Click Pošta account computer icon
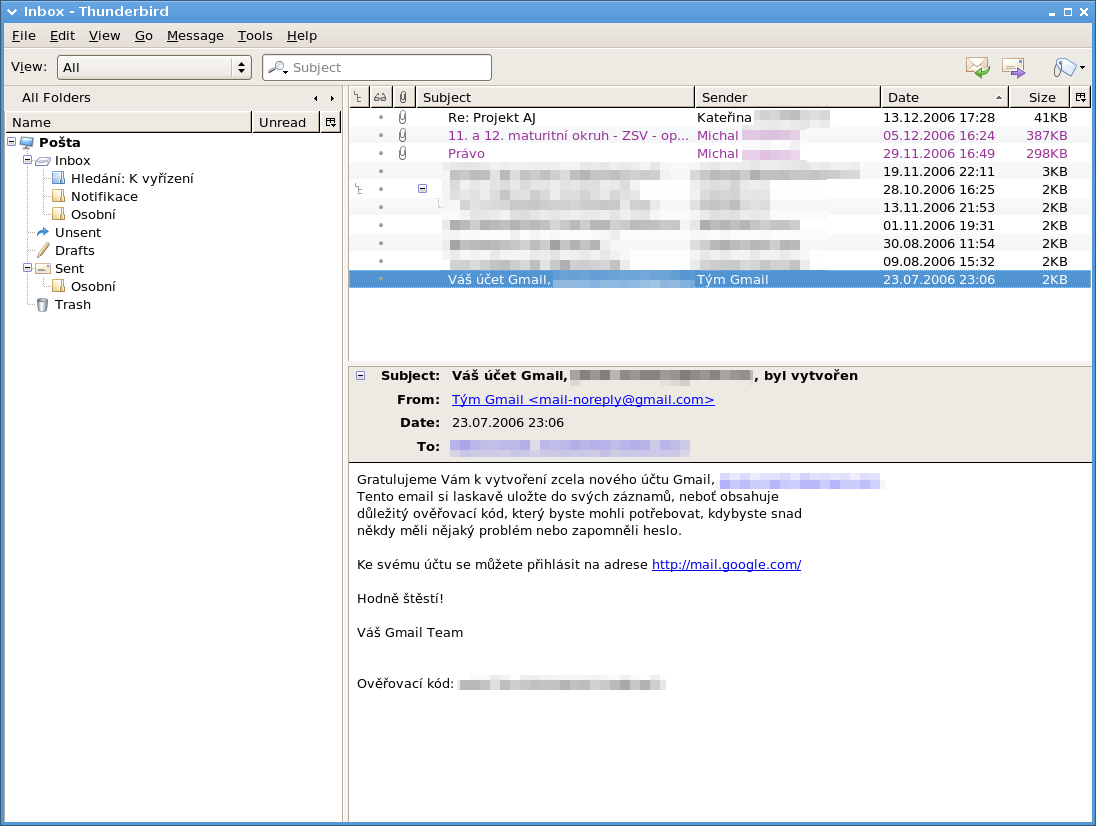Viewport: 1096px width, 826px height. tap(27, 143)
